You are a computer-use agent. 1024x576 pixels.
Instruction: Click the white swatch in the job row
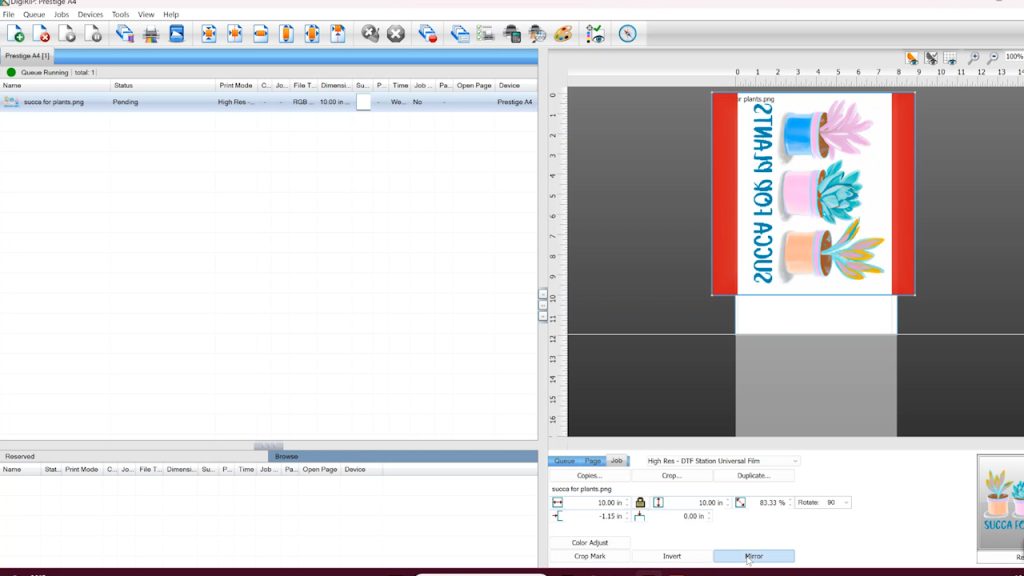click(363, 102)
